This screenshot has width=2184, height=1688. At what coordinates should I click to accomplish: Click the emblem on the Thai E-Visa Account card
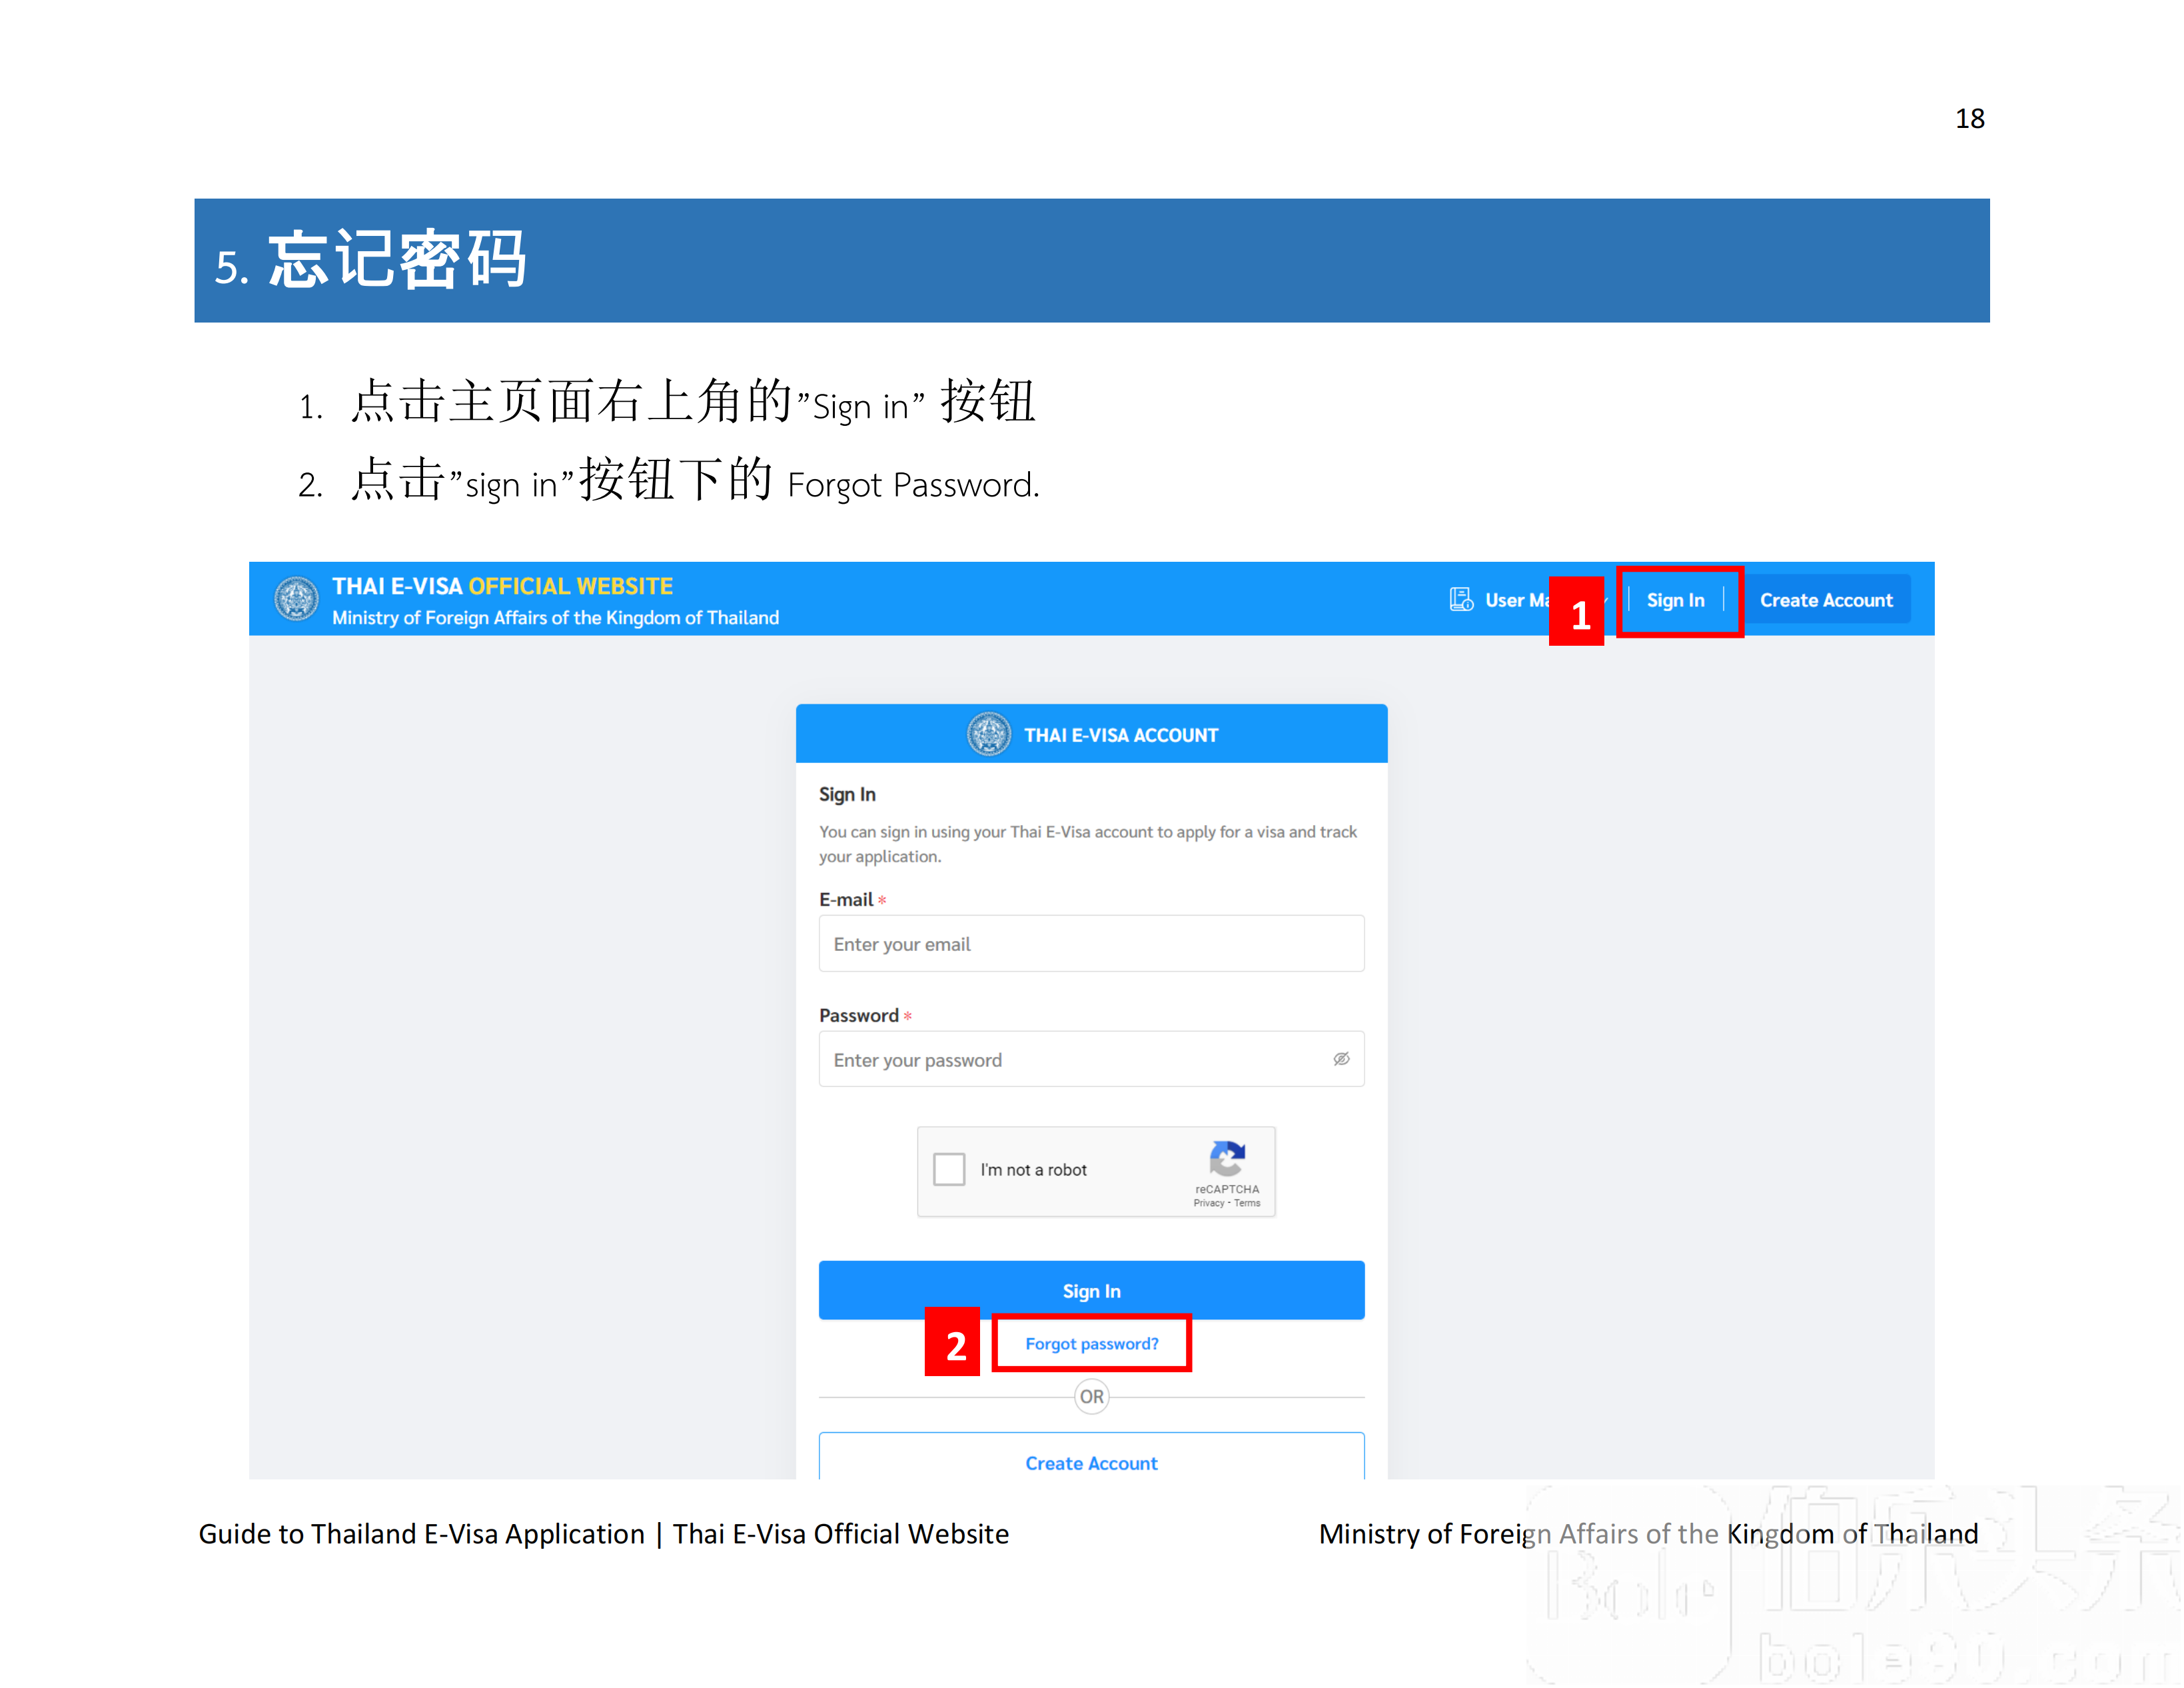coord(990,733)
